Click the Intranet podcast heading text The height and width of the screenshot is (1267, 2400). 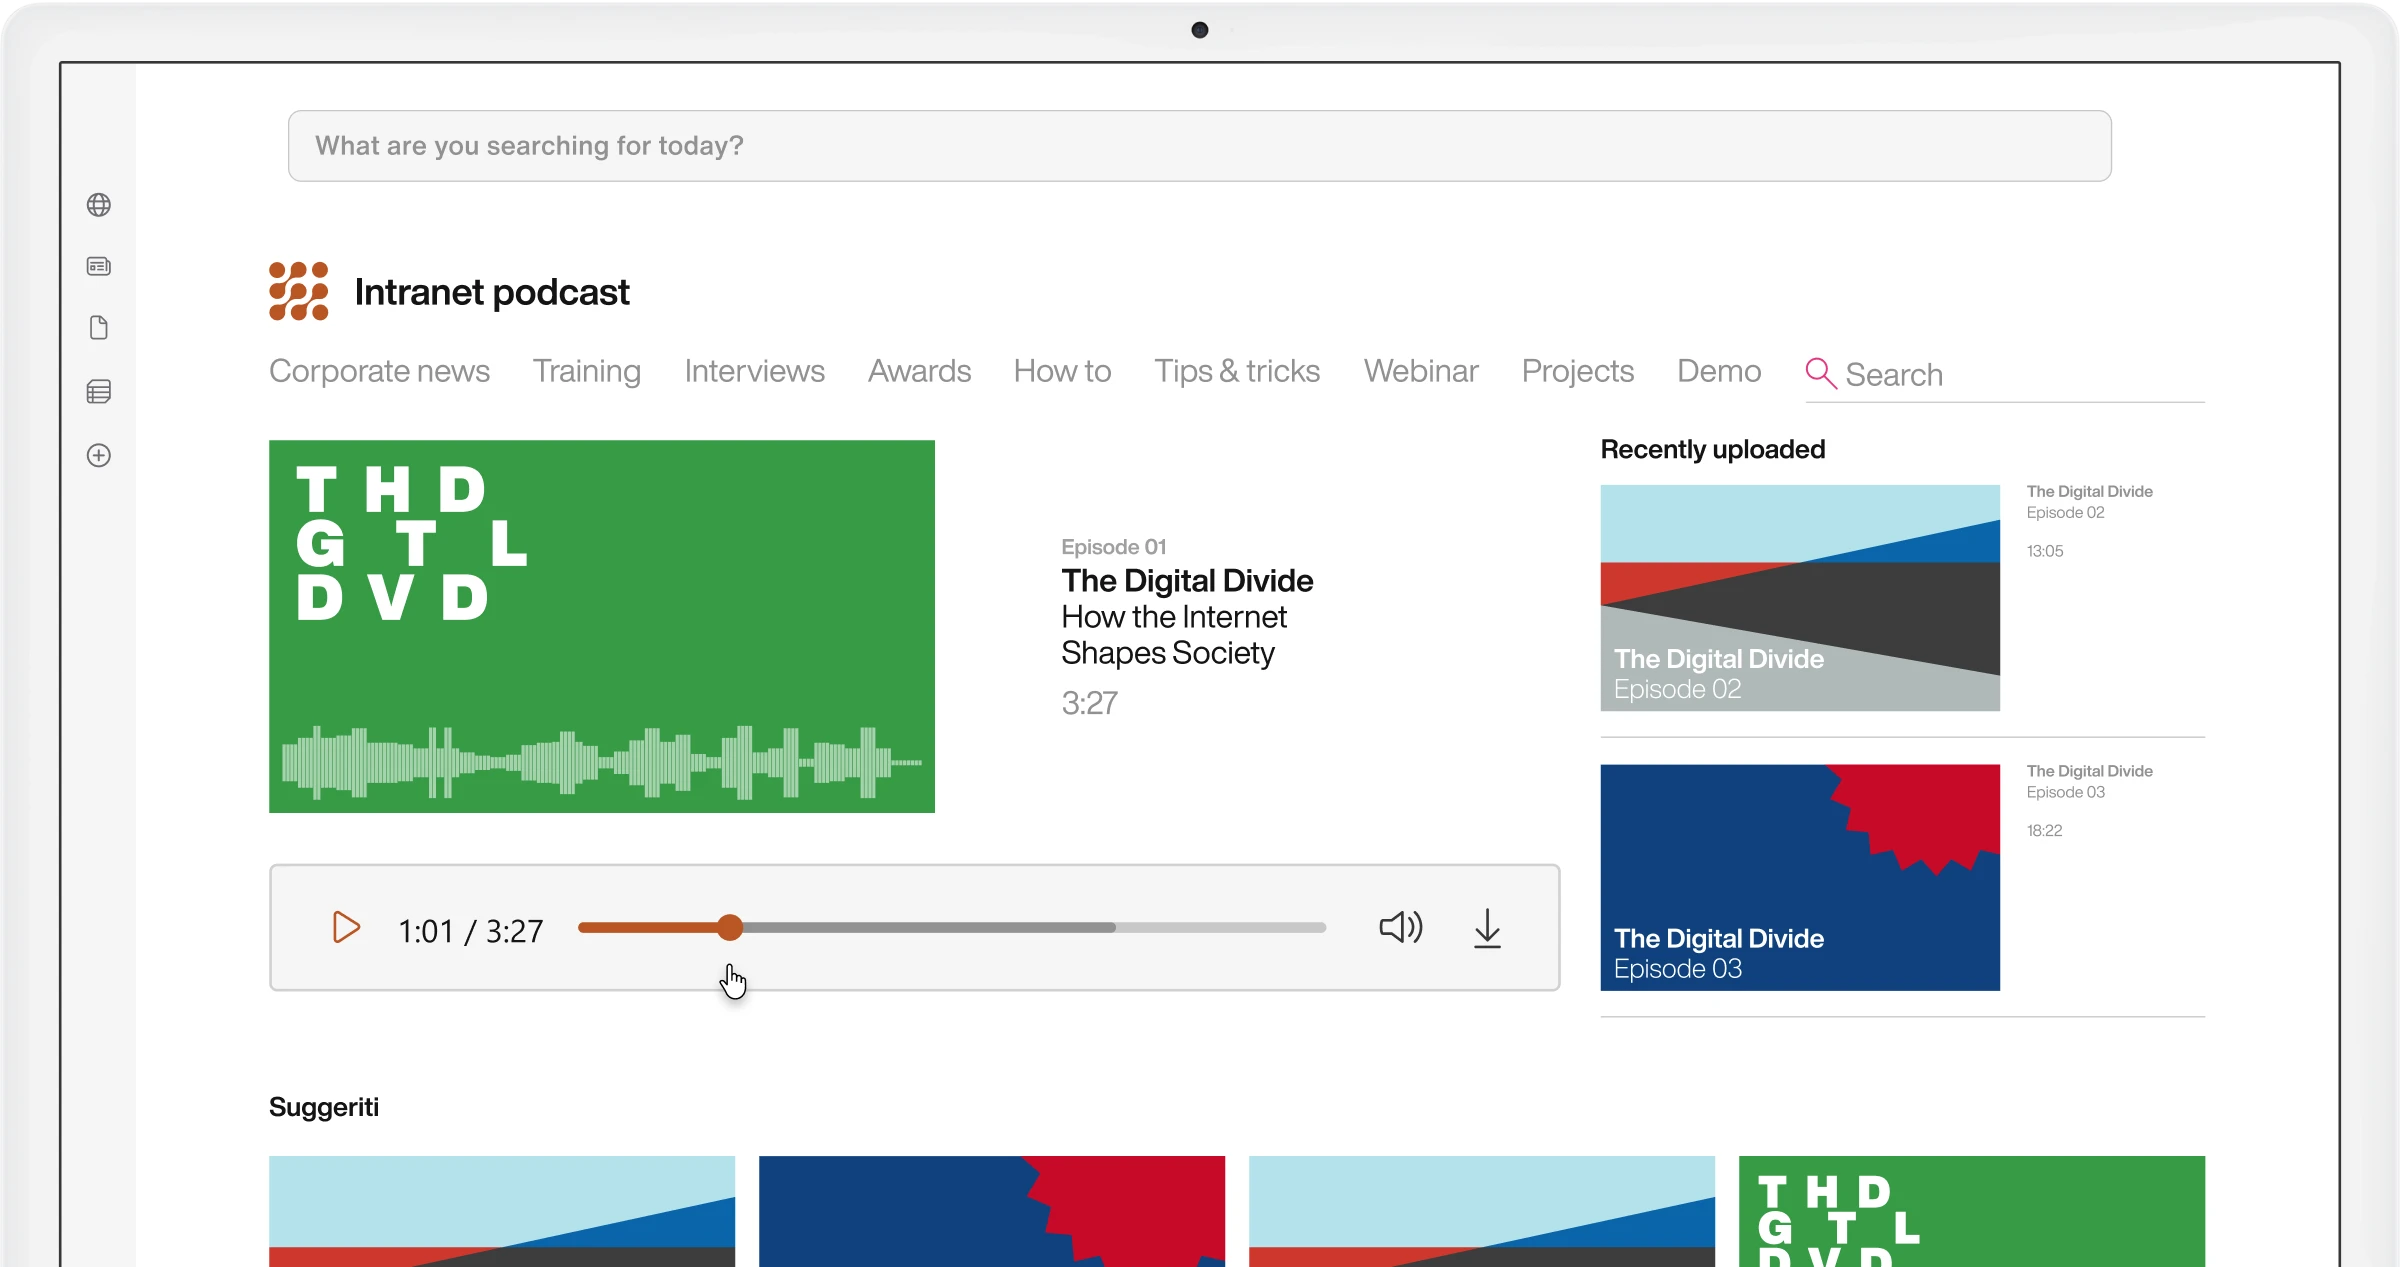click(x=492, y=292)
